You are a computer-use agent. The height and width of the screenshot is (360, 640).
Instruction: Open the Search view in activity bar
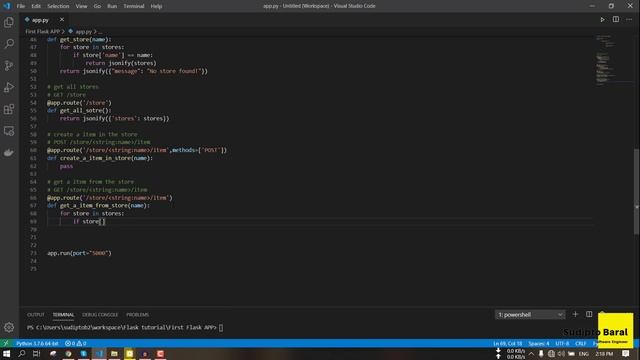click(9, 43)
